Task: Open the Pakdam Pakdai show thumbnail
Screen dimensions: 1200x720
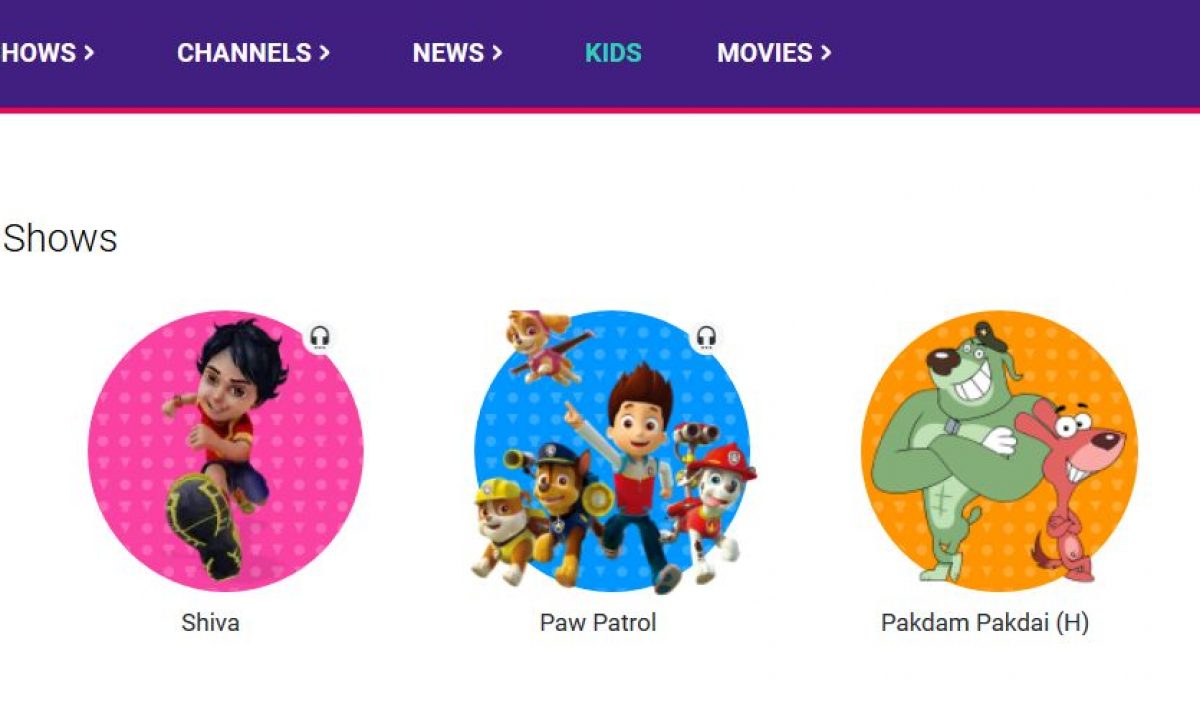Action: (x=999, y=450)
